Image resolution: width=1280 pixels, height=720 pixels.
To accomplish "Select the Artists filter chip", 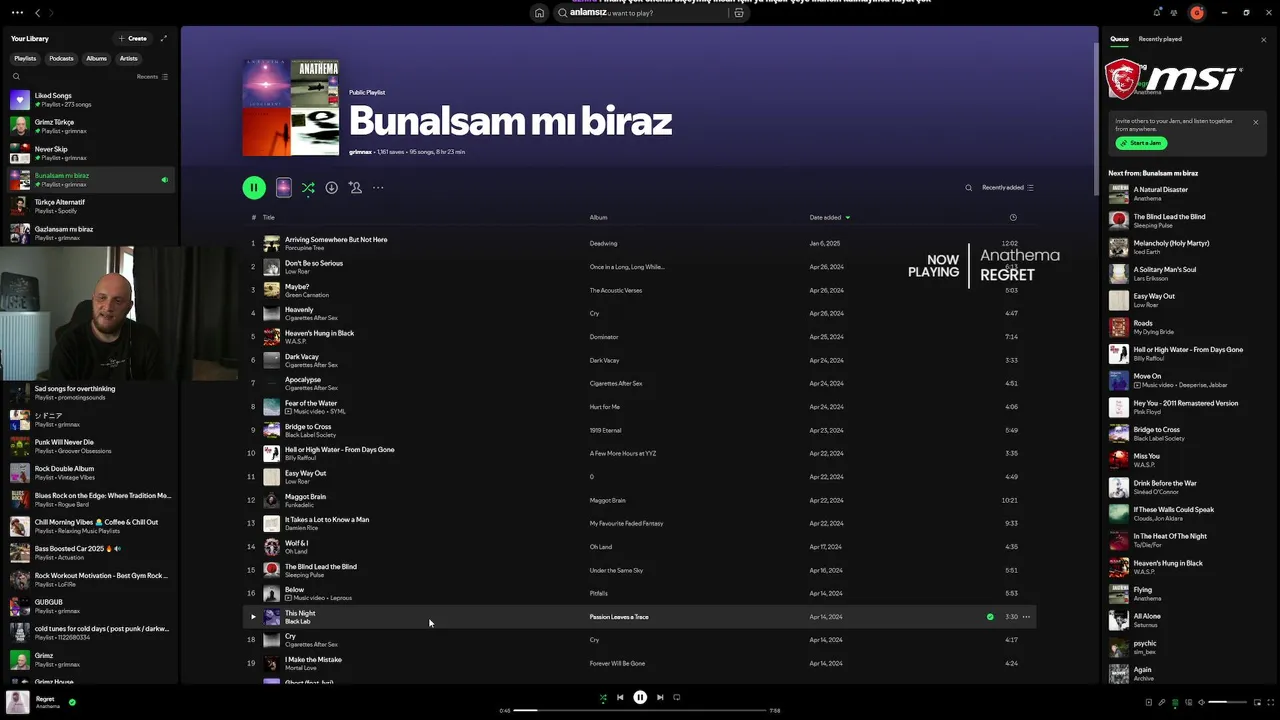I will click(129, 58).
